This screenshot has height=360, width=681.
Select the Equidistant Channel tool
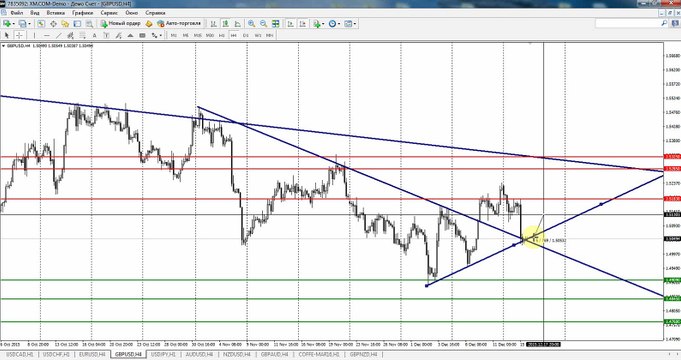pos(70,35)
